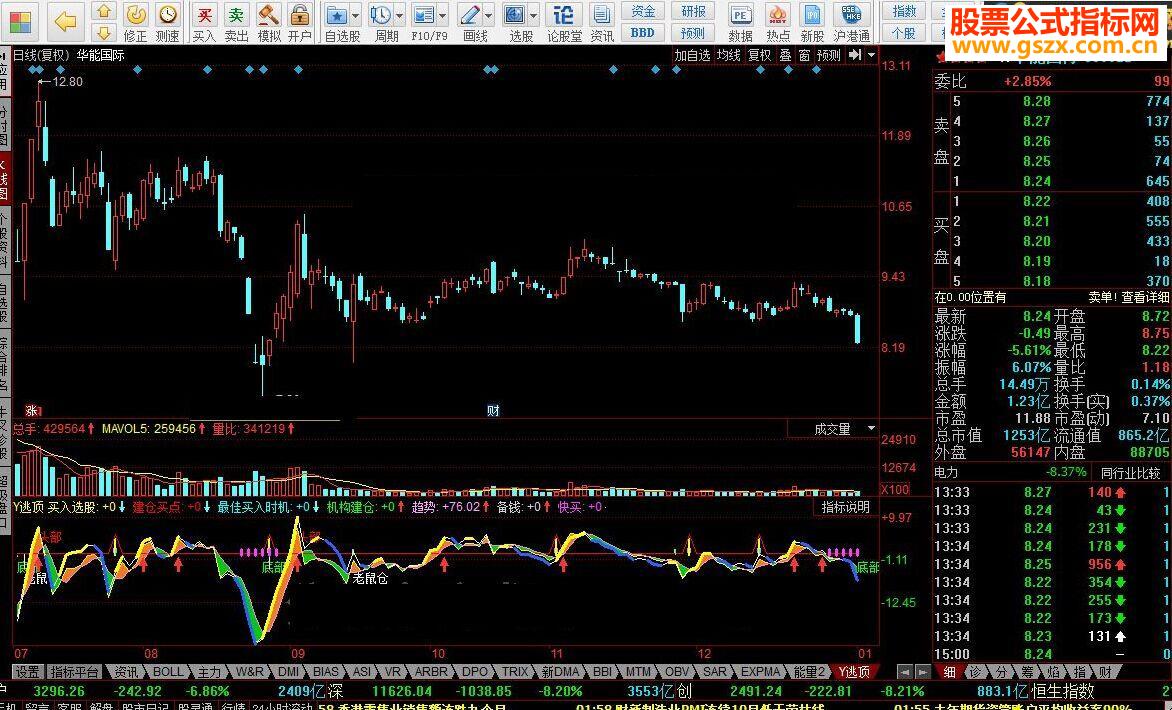The width and height of the screenshot is (1172, 710).
Task: Toggle 均线 moving averages on chart
Action: [x=728, y=55]
